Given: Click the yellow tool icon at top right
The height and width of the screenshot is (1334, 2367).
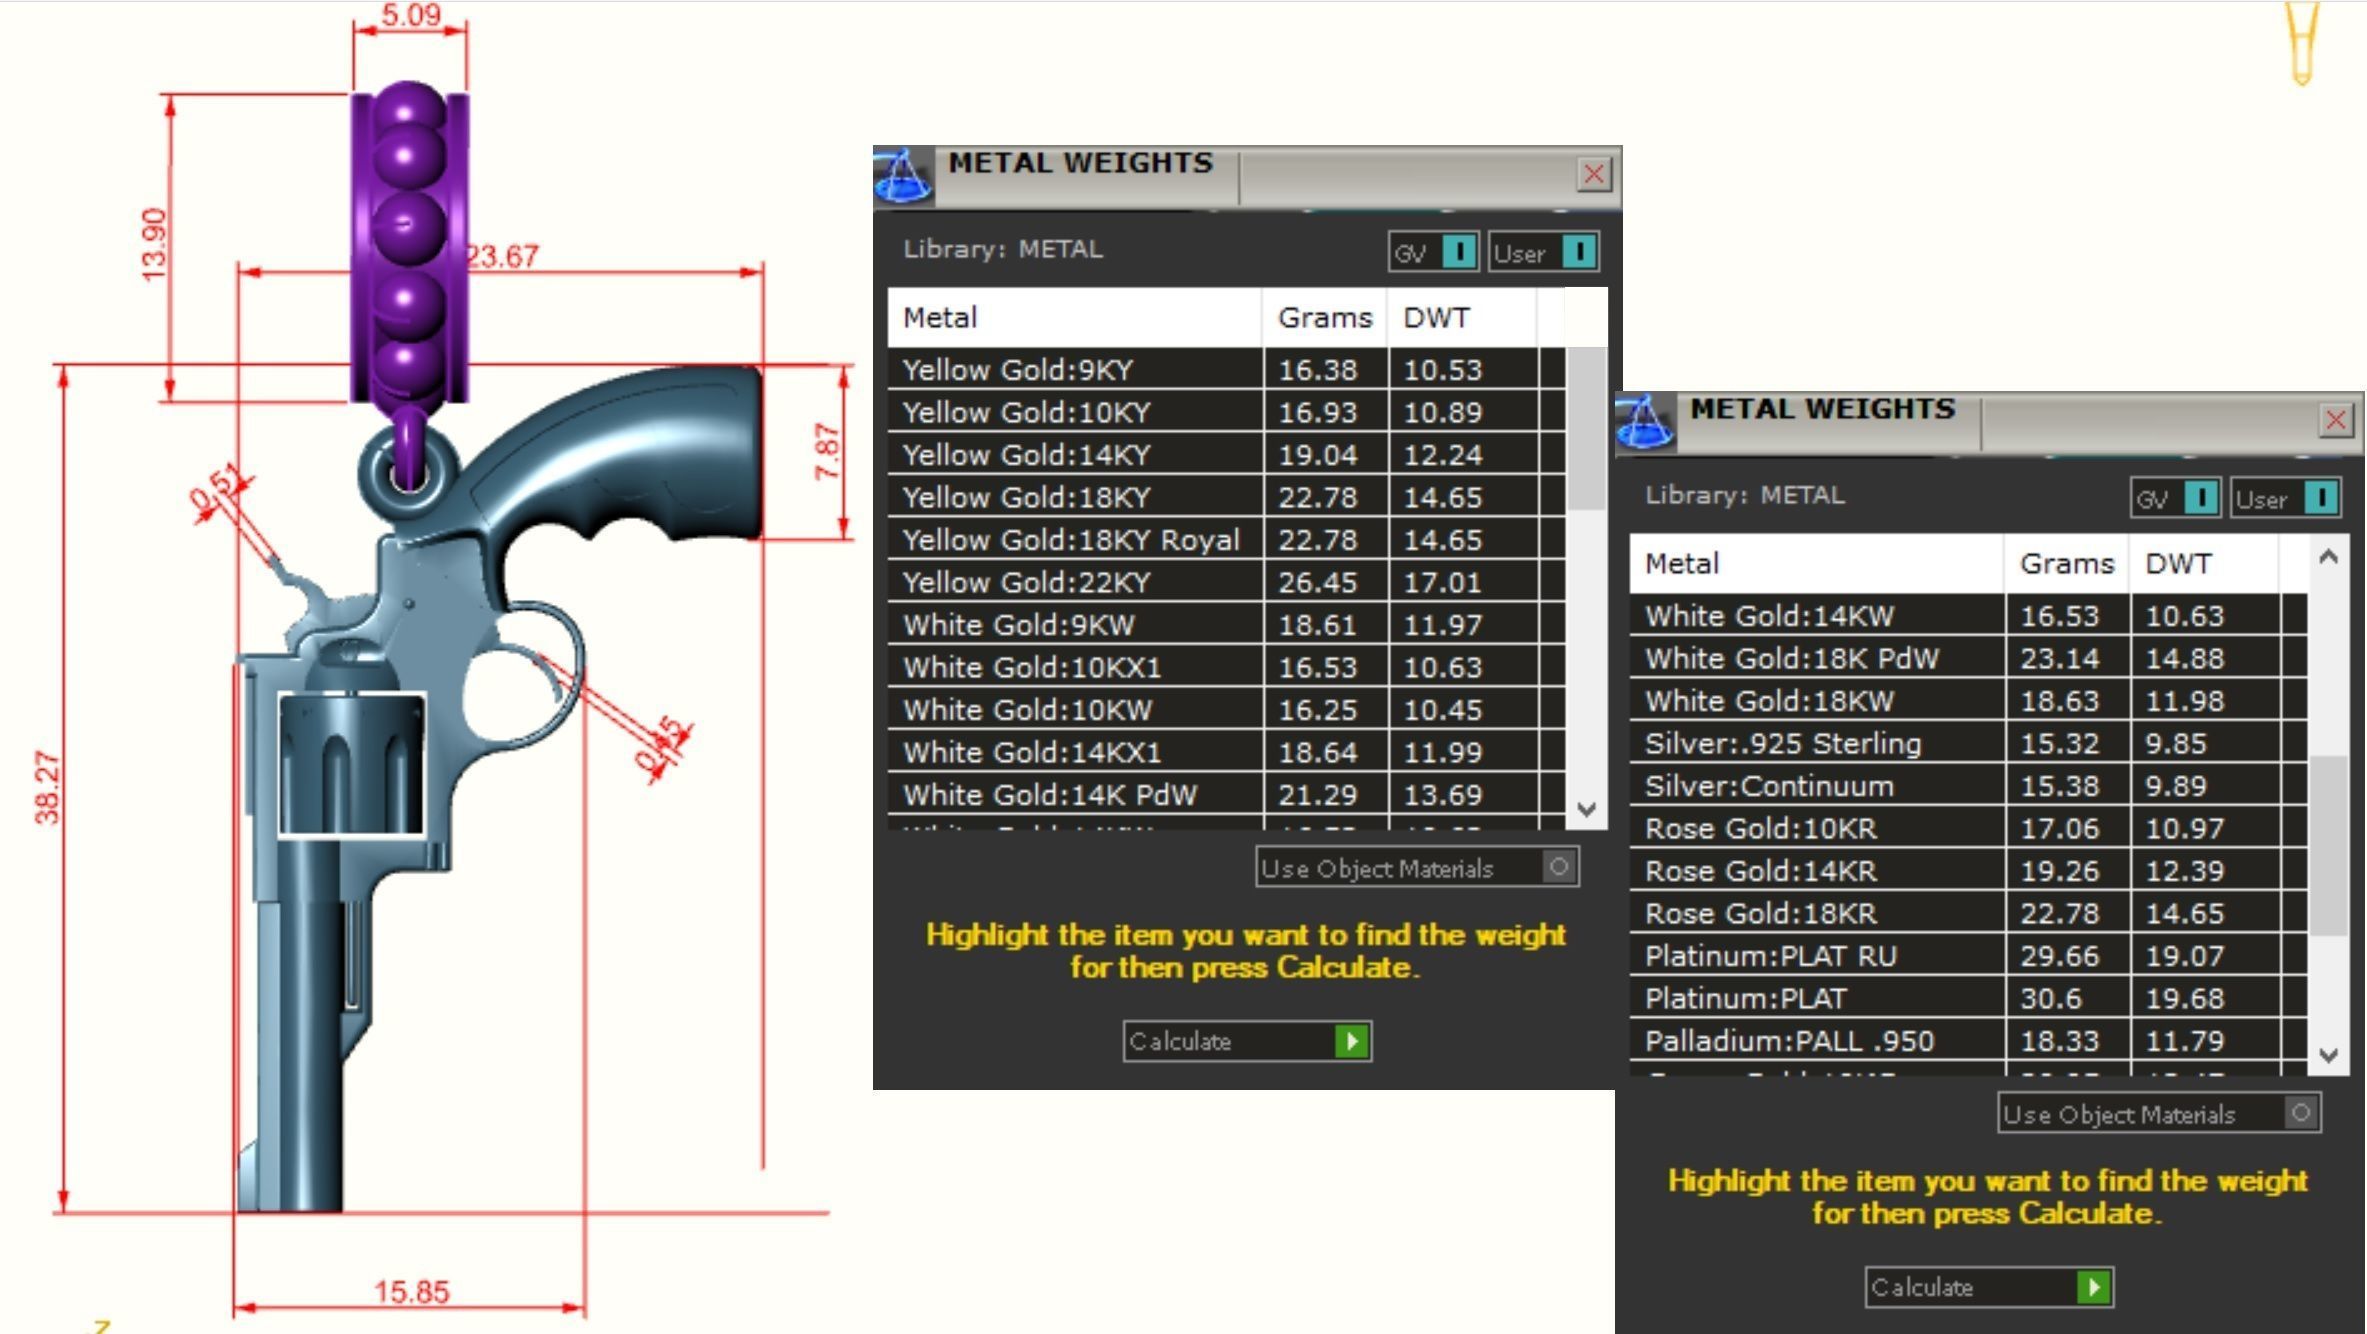Looking at the screenshot, I should click(x=2301, y=42).
